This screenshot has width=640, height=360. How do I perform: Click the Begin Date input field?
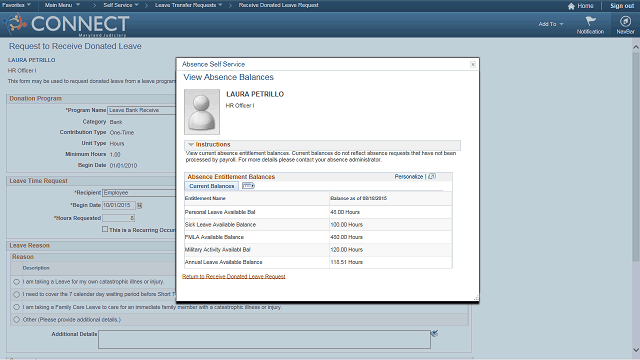tap(118, 205)
